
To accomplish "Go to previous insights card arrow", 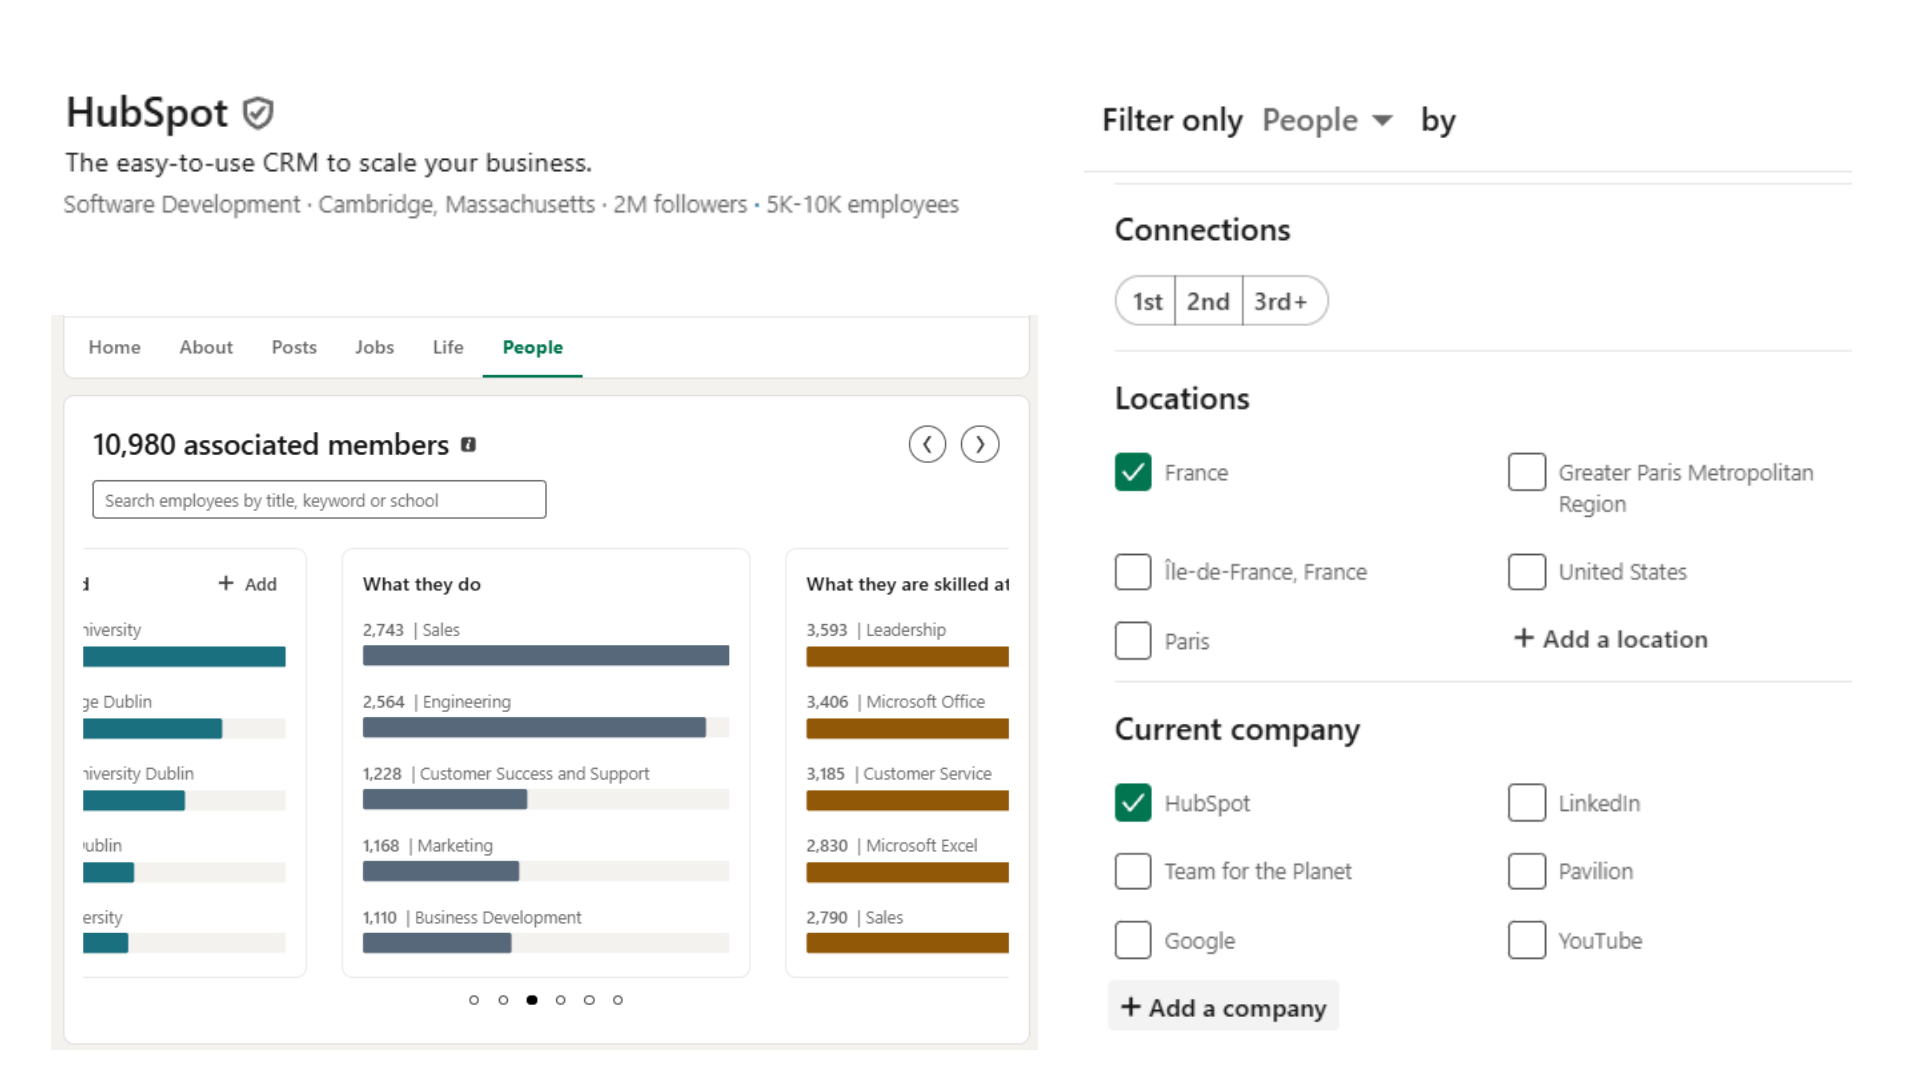I will point(927,444).
